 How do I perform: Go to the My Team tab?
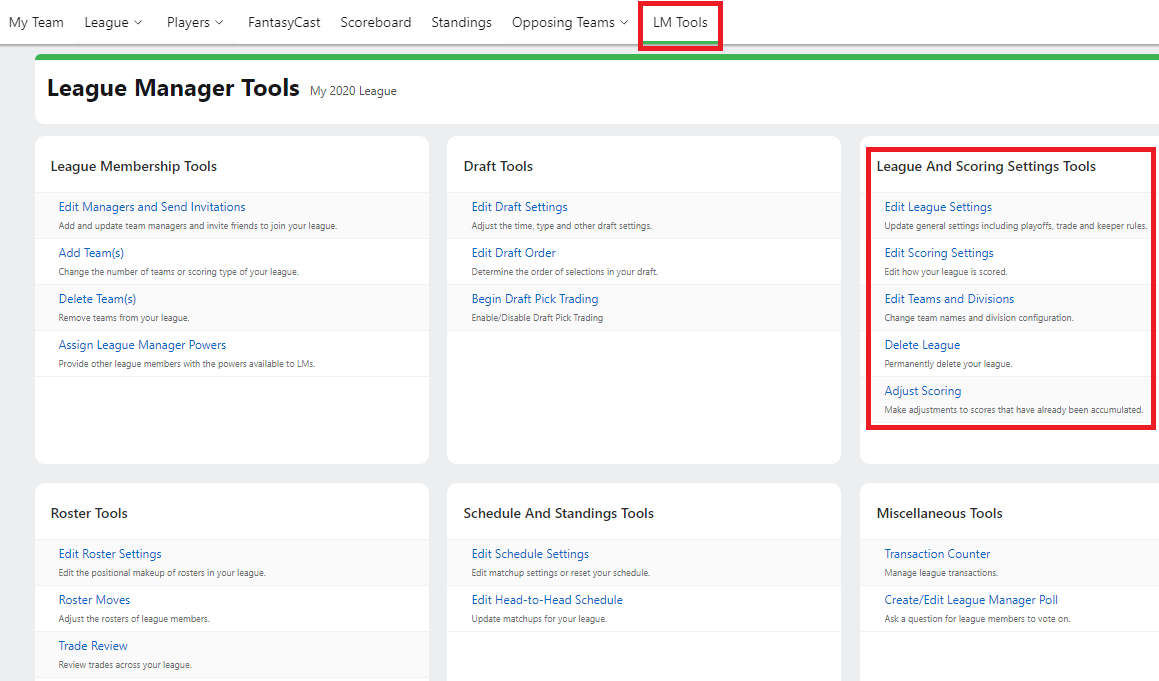pos(36,23)
